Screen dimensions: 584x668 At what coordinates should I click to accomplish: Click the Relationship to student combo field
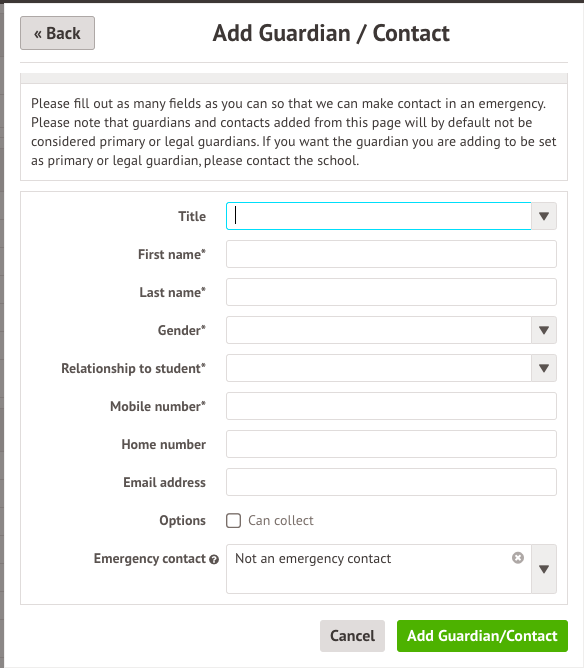tap(379, 368)
